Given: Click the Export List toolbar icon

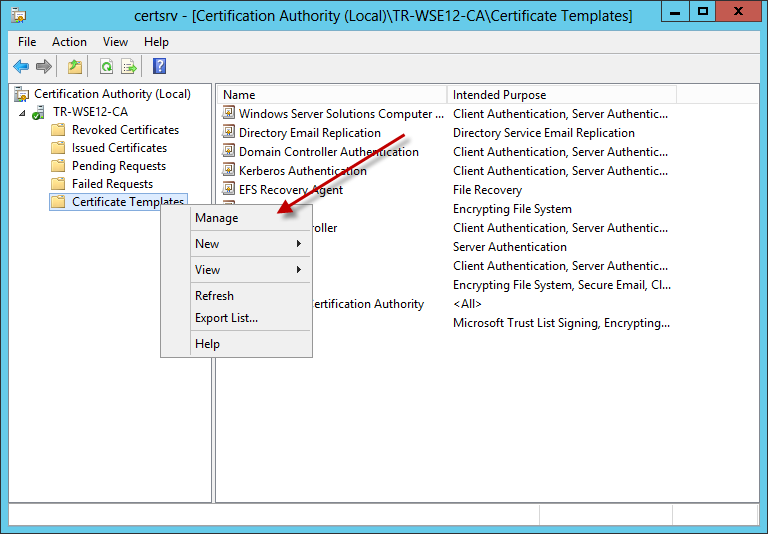Looking at the screenshot, I should click(129, 67).
